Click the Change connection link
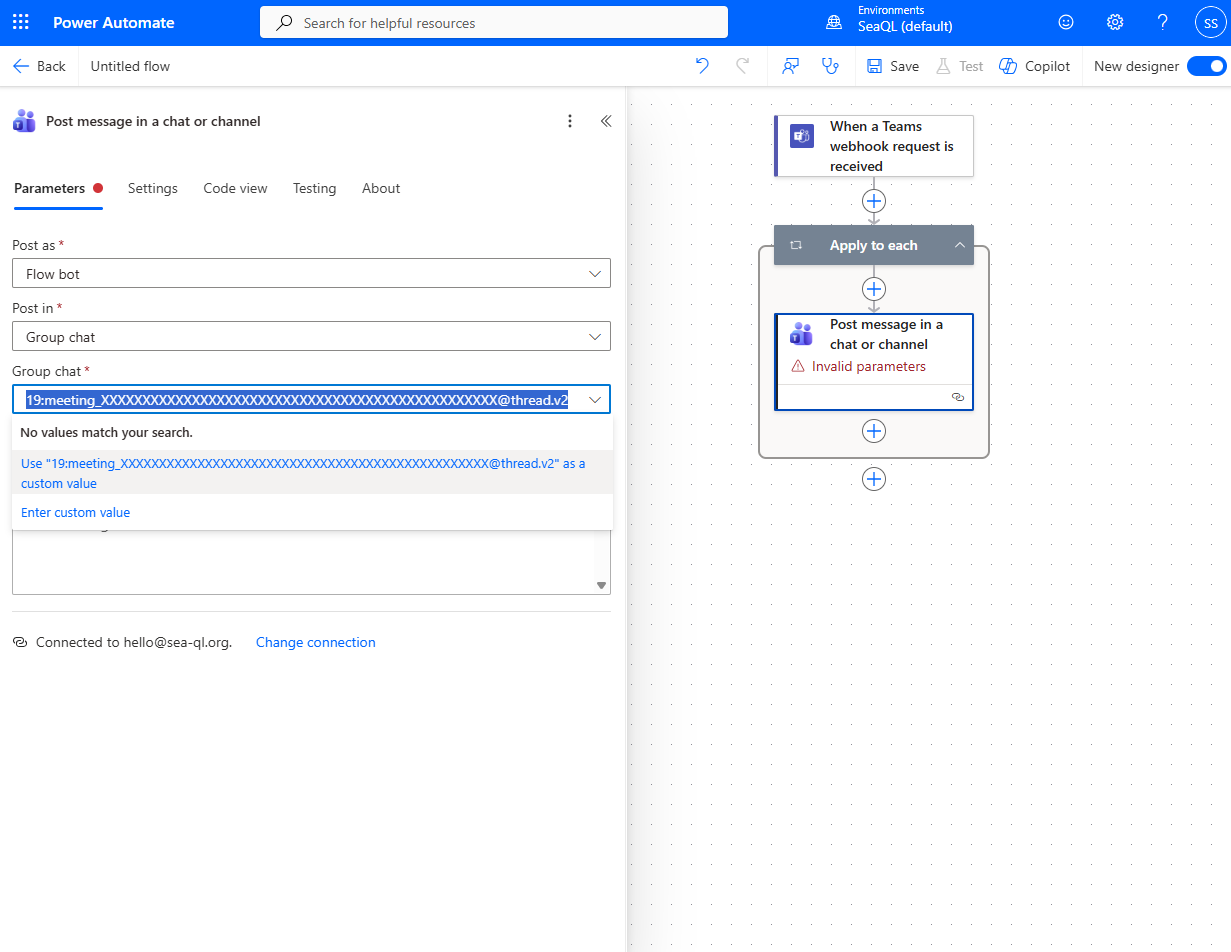1231x952 pixels. coord(315,642)
